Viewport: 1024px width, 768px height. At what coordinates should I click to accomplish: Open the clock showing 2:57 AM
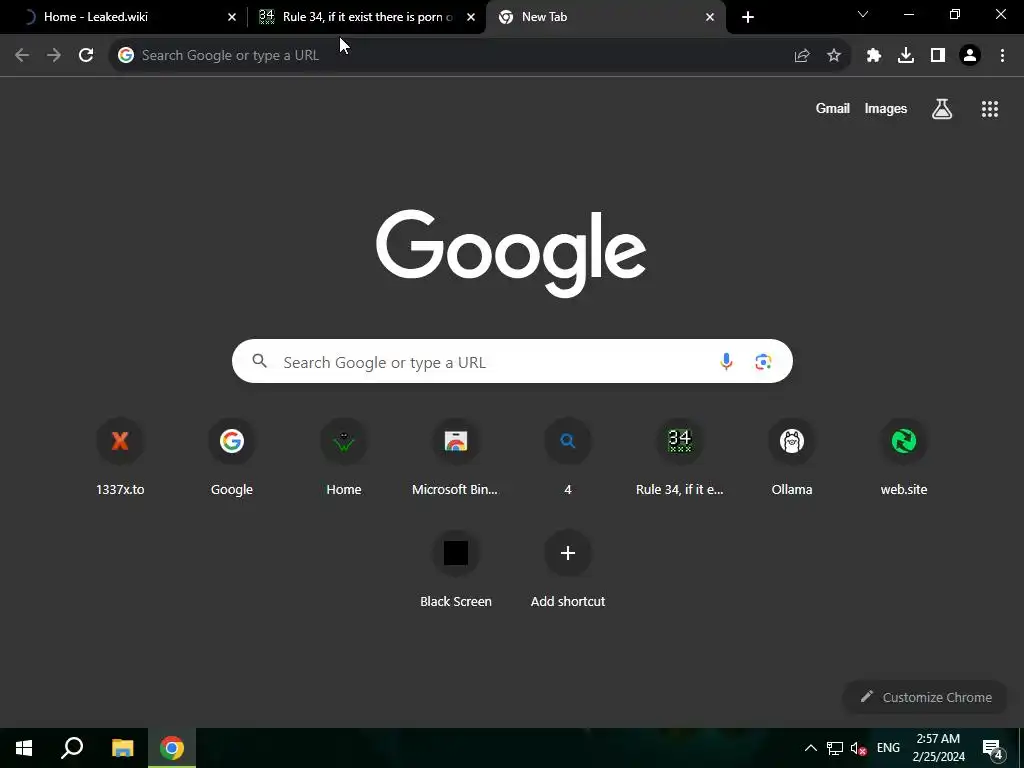(938, 748)
